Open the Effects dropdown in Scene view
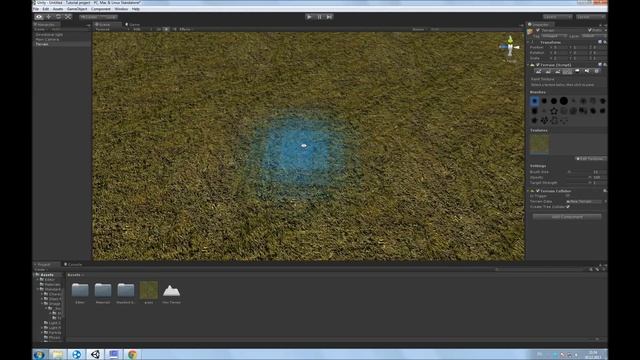 (x=185, y=29)
